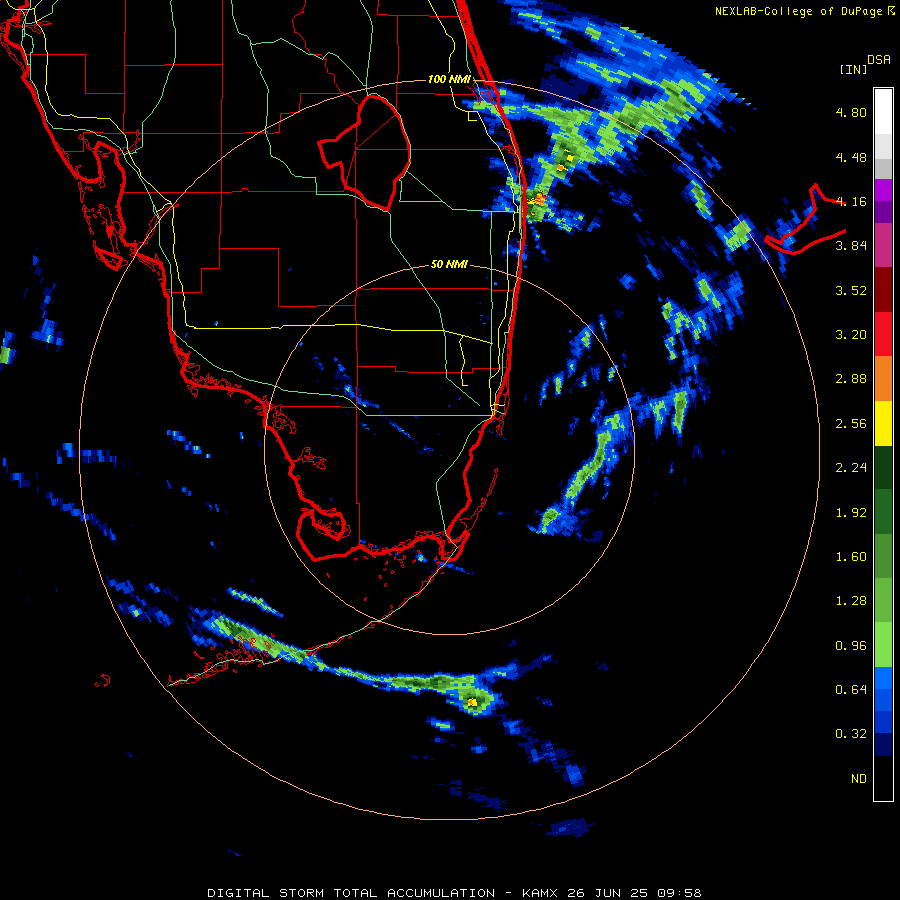Pick the white swatch atop the color bar

pyautogui.click(x=883, y=112)
